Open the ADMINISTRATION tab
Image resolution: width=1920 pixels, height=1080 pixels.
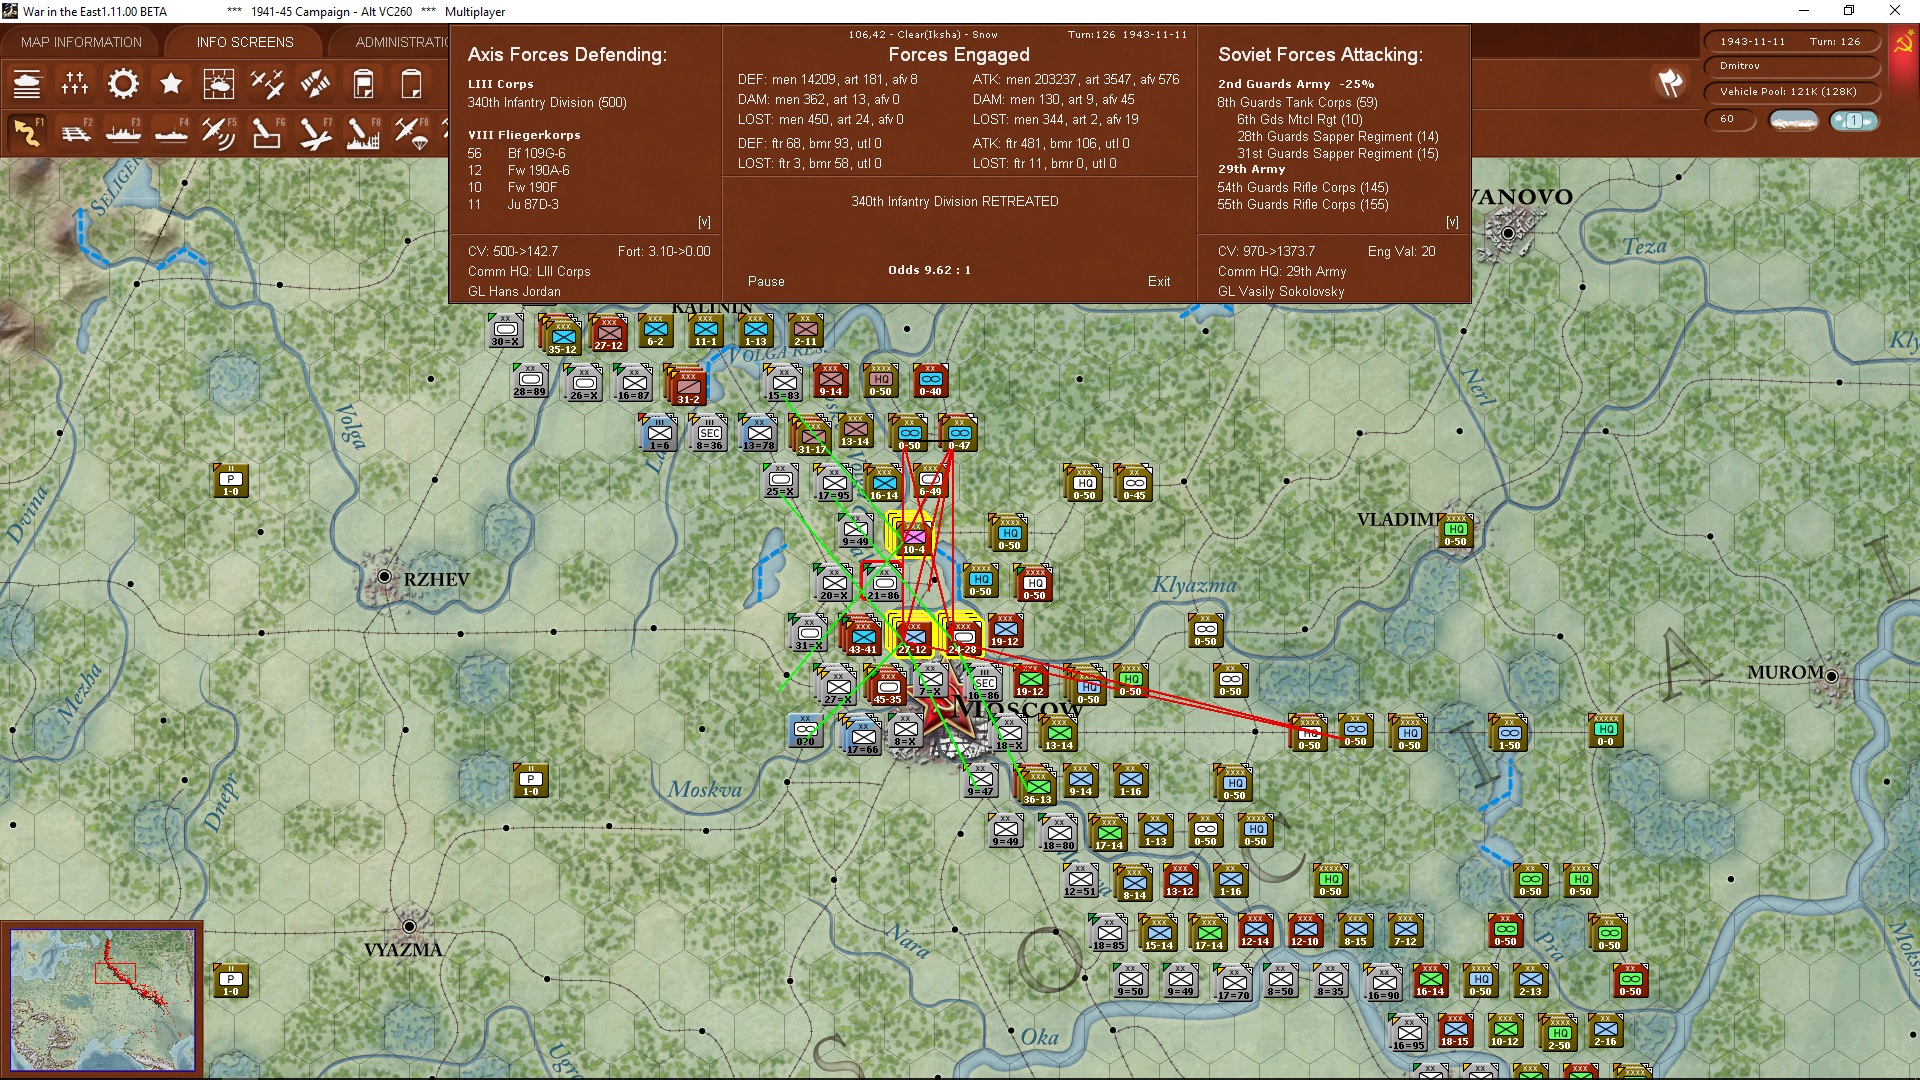400,42
